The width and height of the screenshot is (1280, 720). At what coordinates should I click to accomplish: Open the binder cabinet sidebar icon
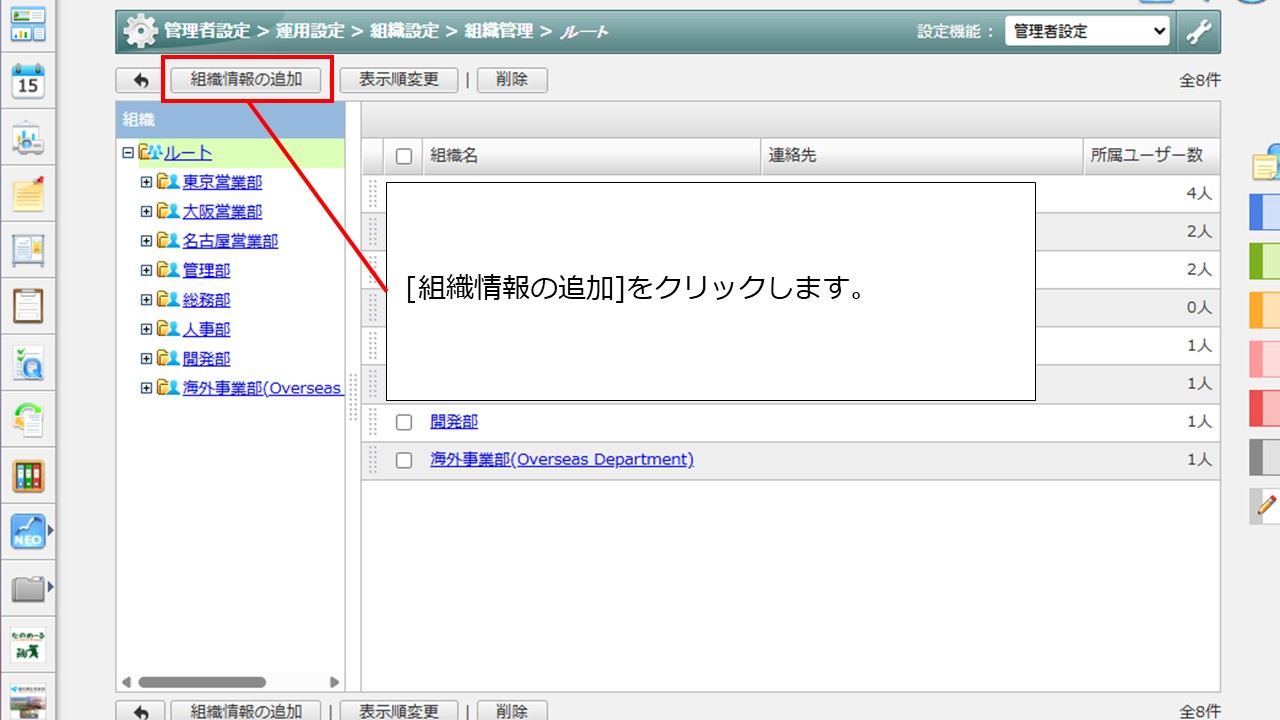28,476
